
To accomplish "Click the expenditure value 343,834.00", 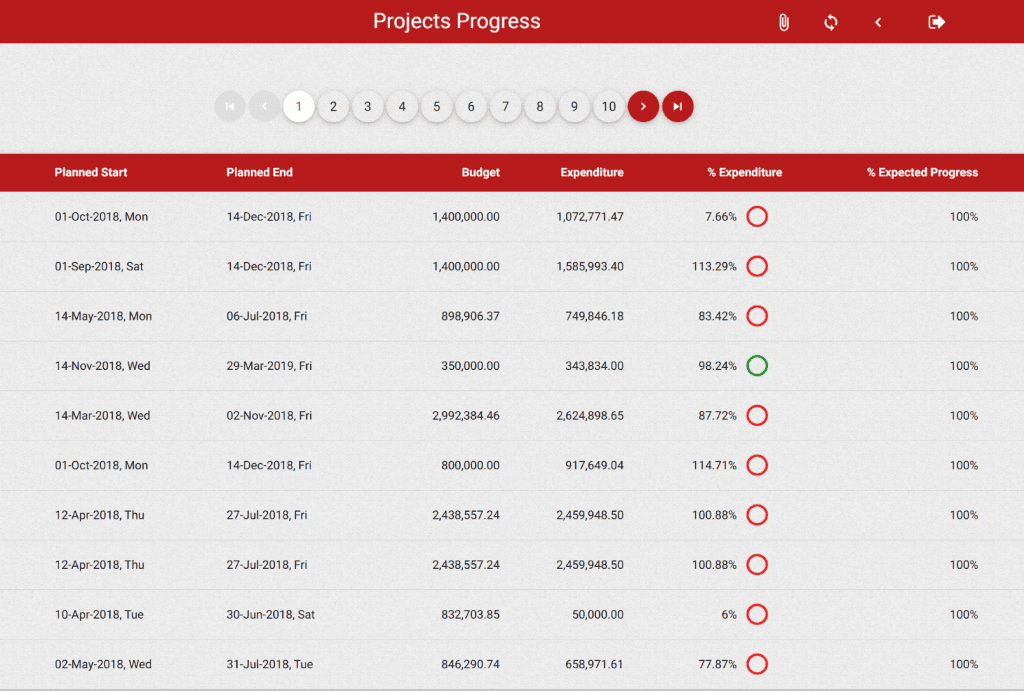I will pos(594,366).
